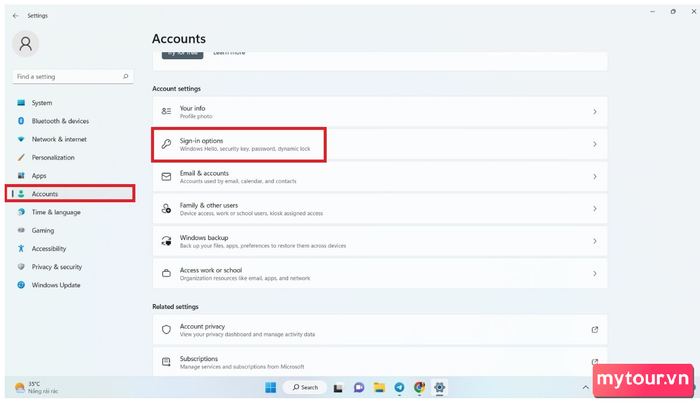Viewport: 700px width, 405px height.
Task: Click the Gaming controller icon
Action: [x=21, y=230]
